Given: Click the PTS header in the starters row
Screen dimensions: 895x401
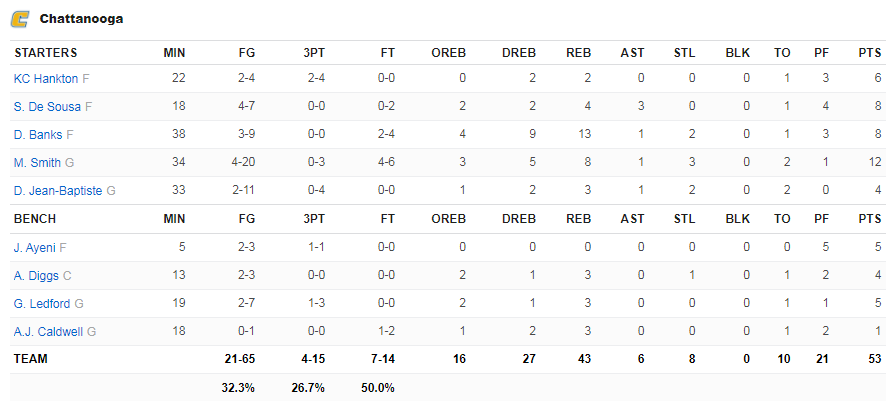Looking at the screenshot, I should click(870, 53).
